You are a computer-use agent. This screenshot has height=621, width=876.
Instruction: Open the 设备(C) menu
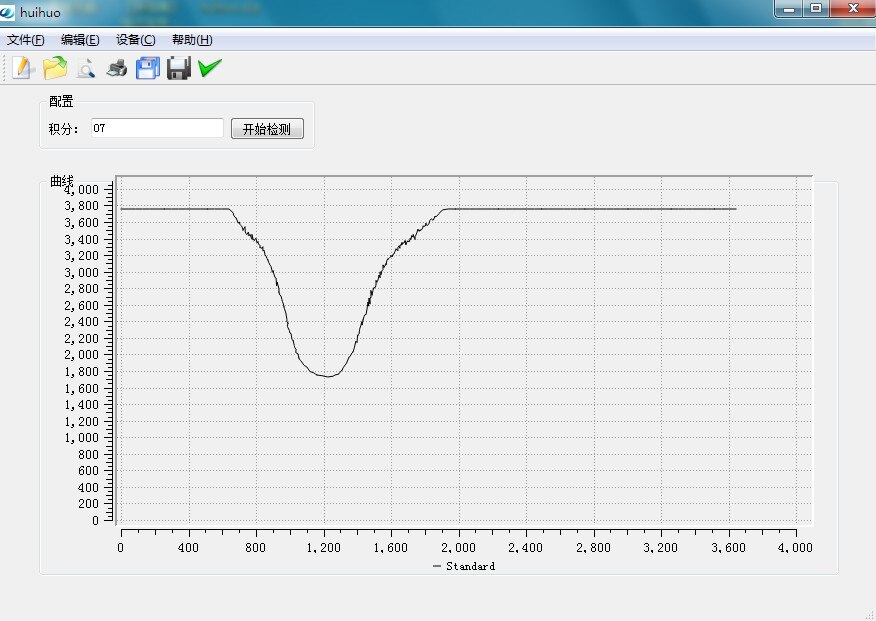pyautogui.click(x=136, y=40)
